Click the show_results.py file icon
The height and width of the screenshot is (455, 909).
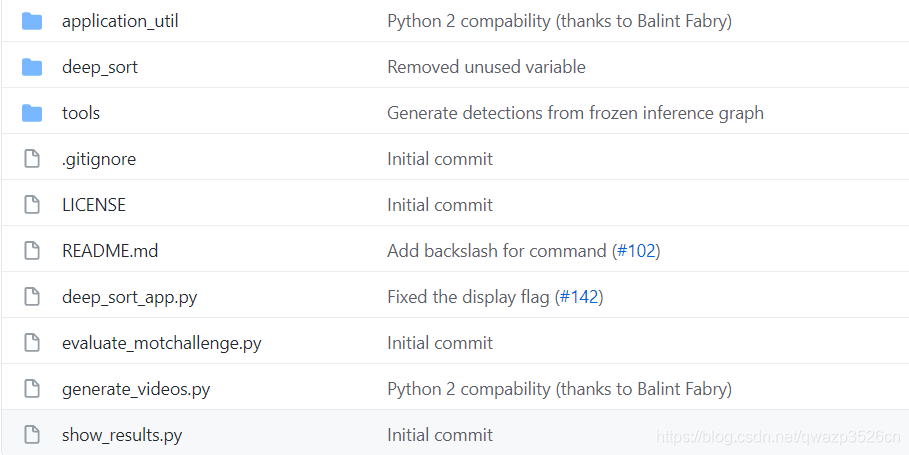(x=32, y=435)
